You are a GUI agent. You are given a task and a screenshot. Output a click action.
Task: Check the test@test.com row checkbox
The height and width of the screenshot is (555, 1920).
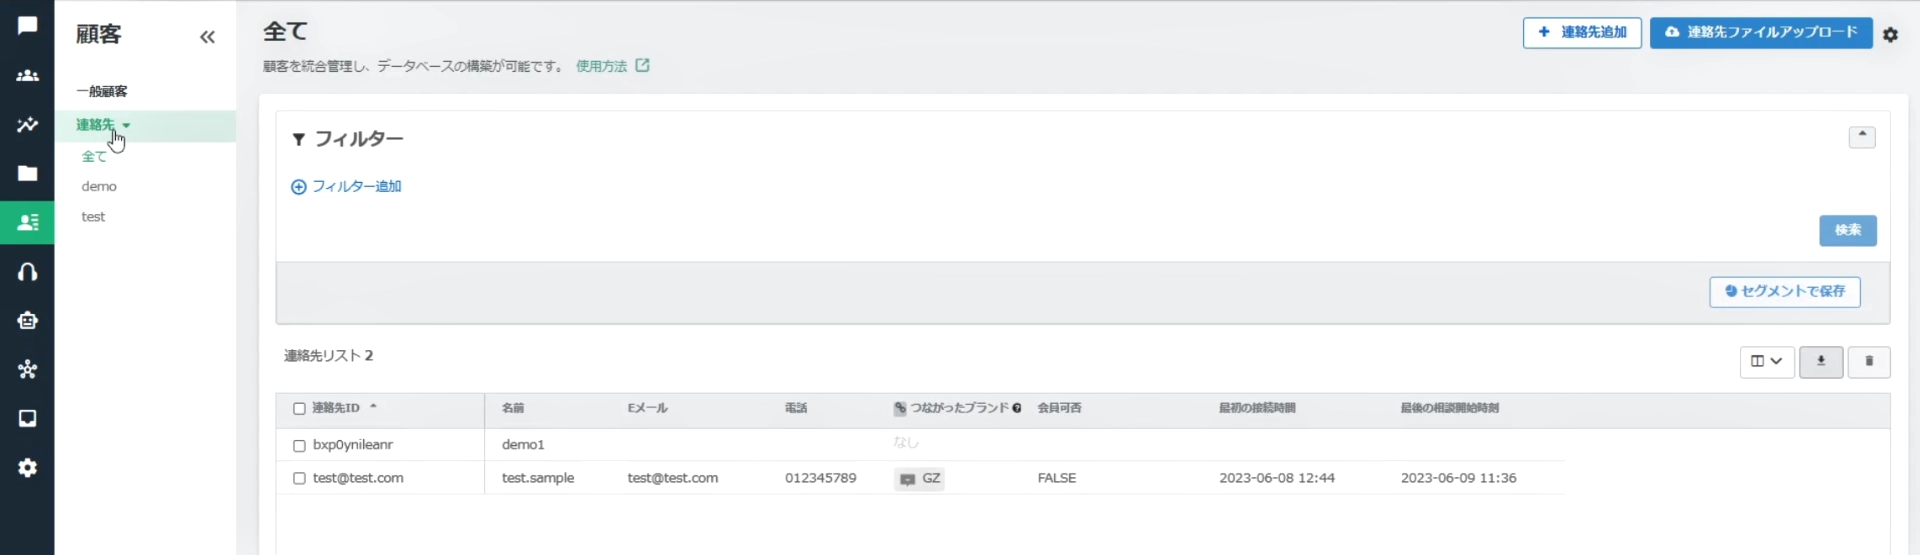pyautogui.click(x=299, y=478)
